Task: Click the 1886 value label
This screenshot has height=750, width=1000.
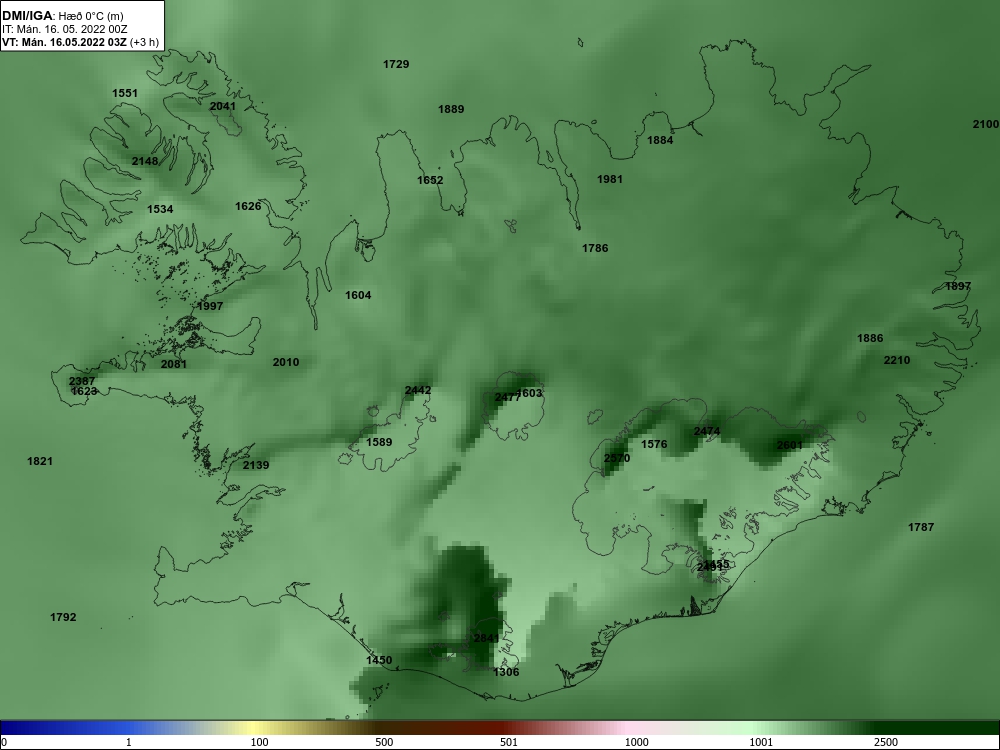Action: [x=870, y=338]
